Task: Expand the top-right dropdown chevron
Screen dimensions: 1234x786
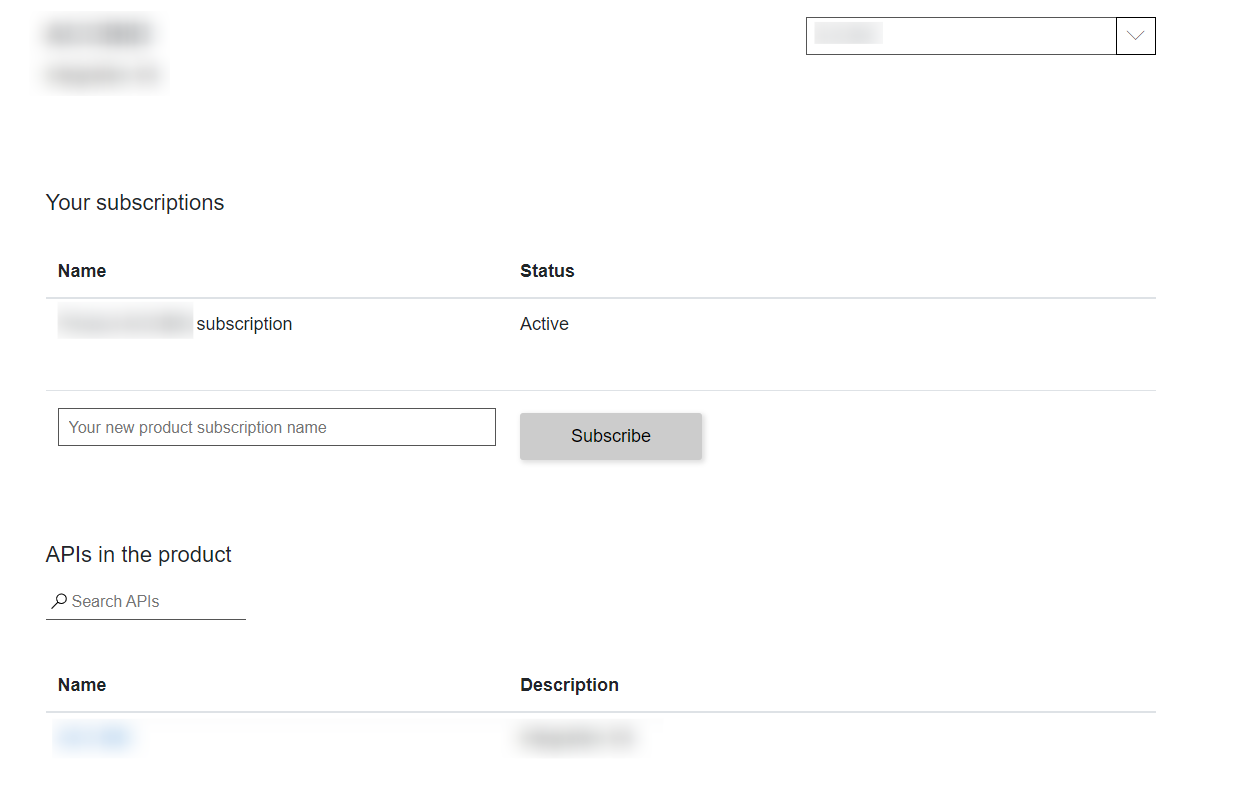Action: click(x=1135, y=35)
